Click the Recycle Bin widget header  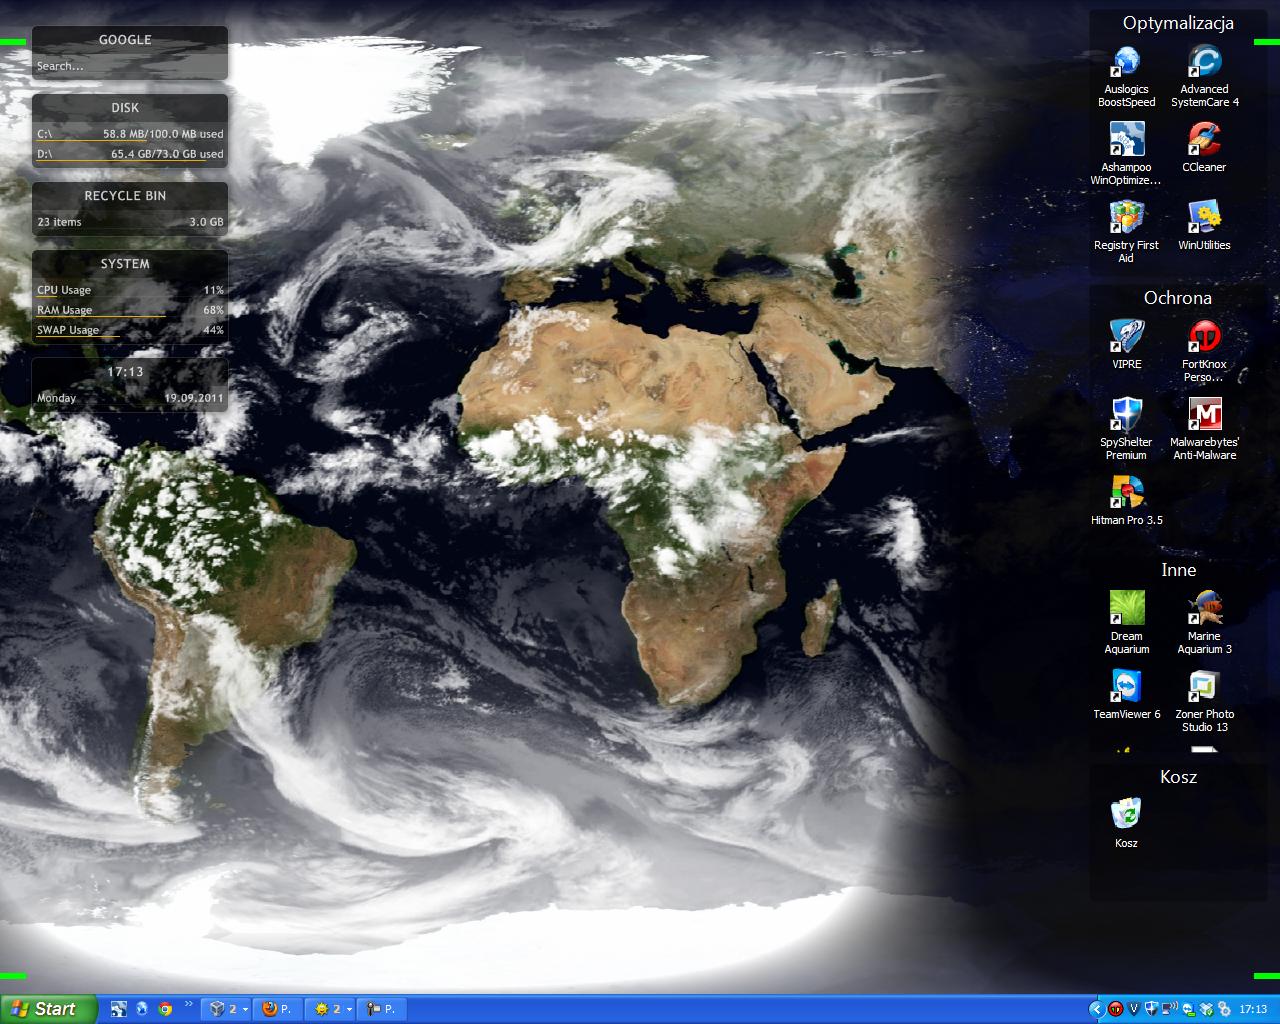[125, 196]
